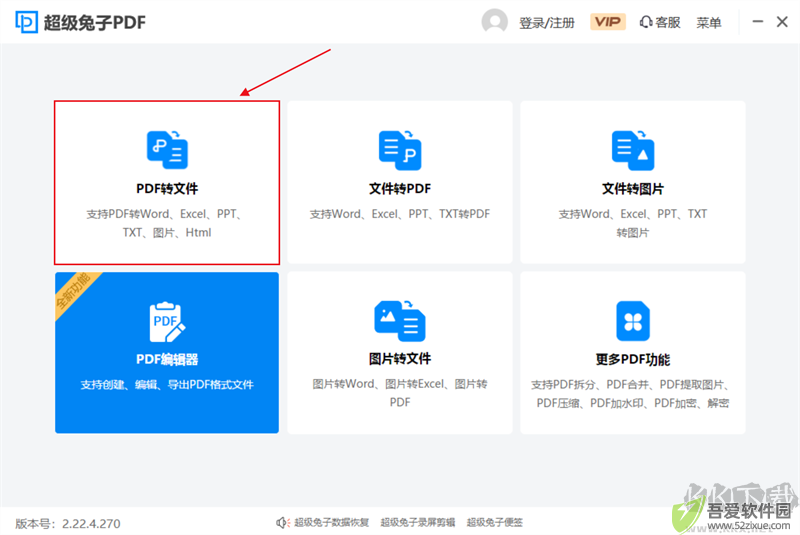The height and width of the screenshot is (535, 800).
Task: Click the 文件转图片 icon
Action: coord(633,150)
